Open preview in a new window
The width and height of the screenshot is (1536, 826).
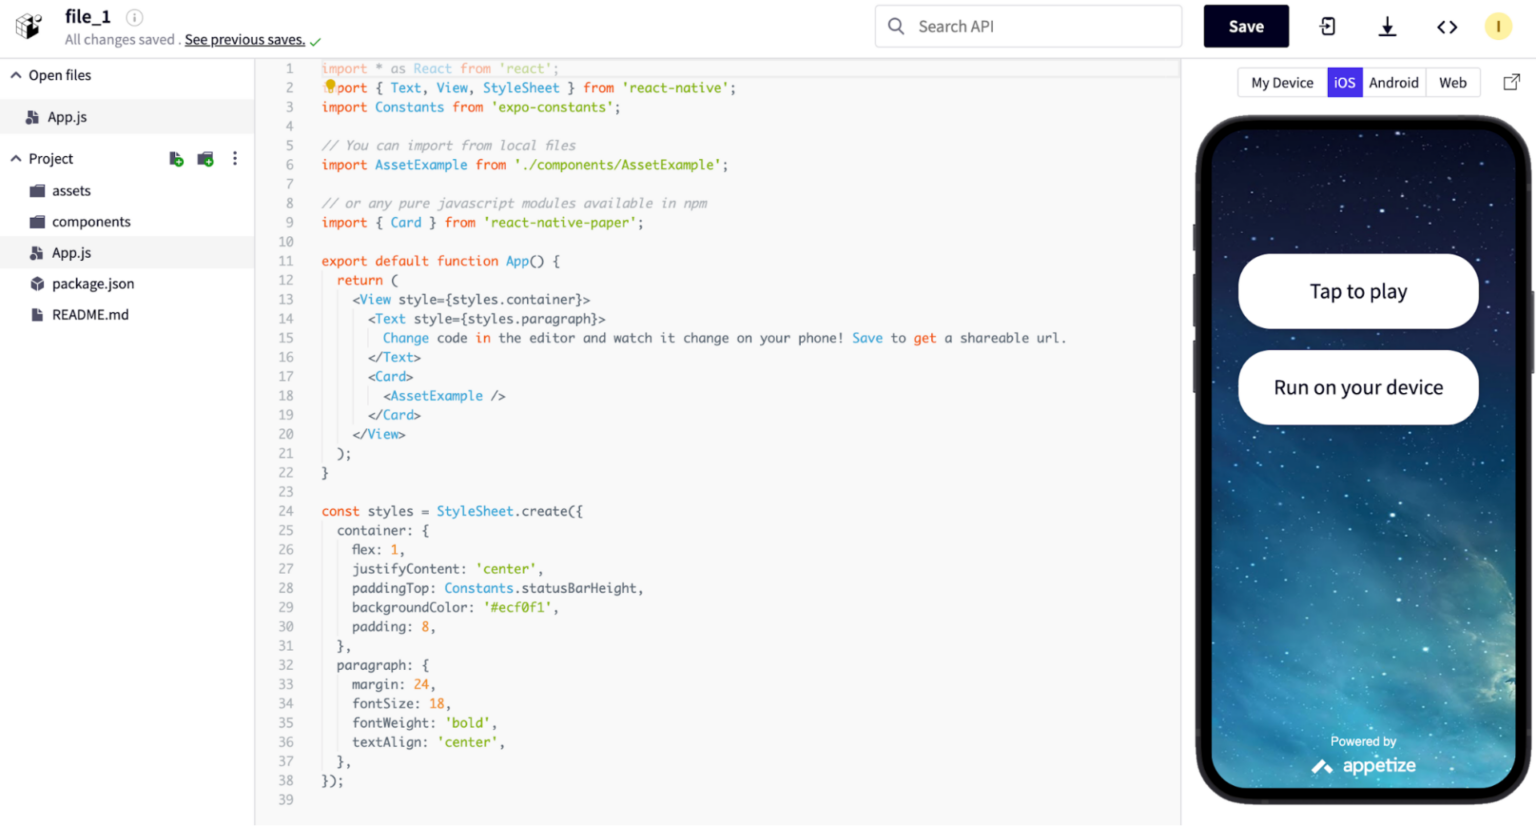[x=1511, y=82]
